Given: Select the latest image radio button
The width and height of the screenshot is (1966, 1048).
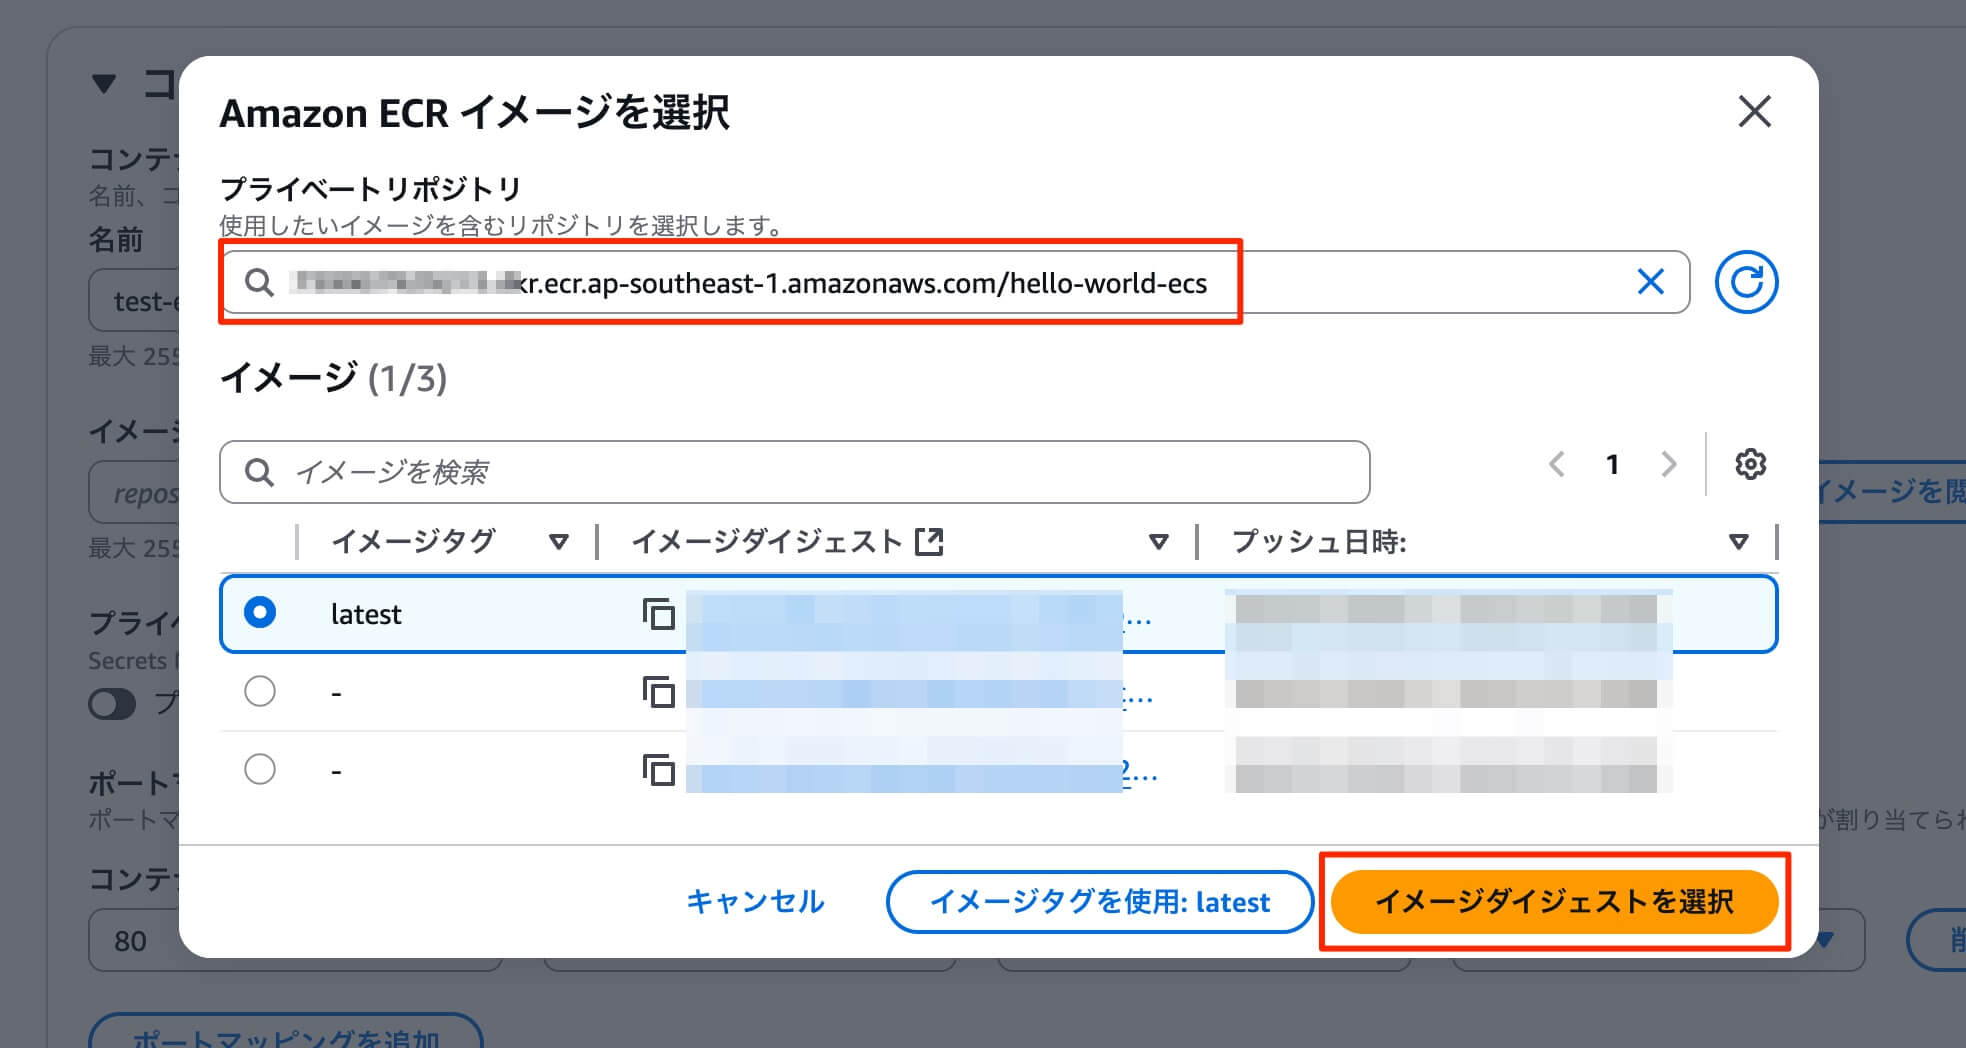Looking at the screenshot, I should 260,614.
